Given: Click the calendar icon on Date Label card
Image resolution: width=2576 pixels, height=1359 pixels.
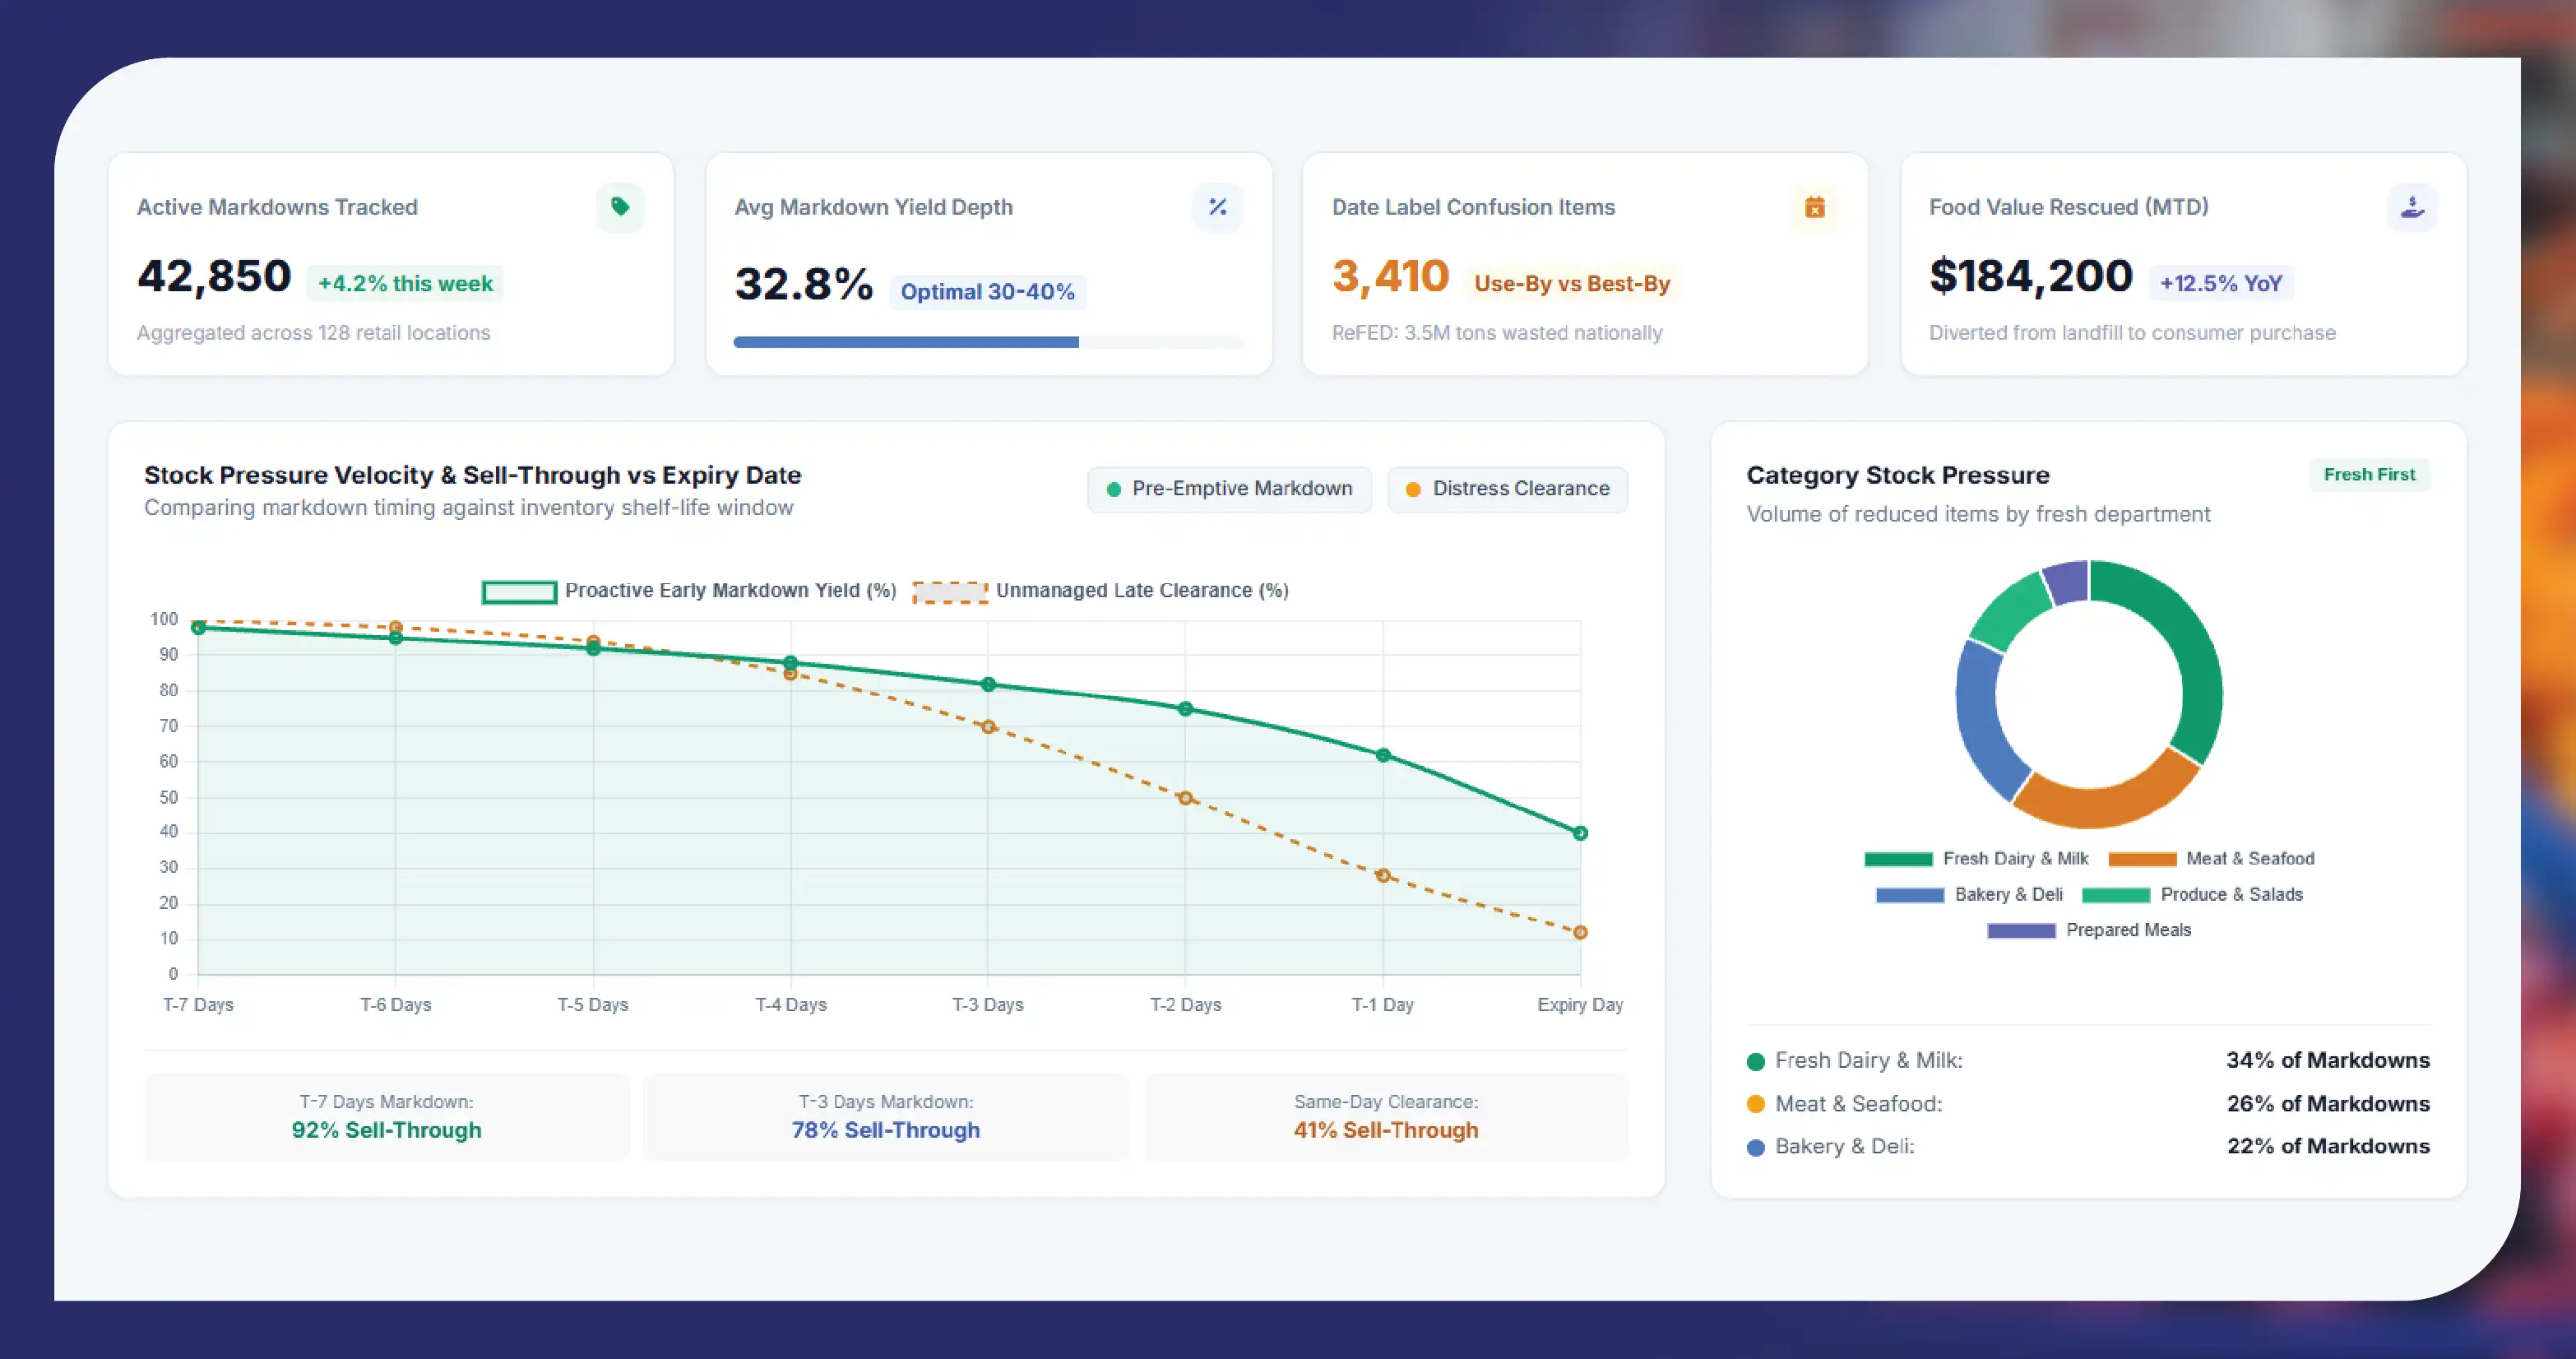Looking at the screenshot, I should [1814, 207].
